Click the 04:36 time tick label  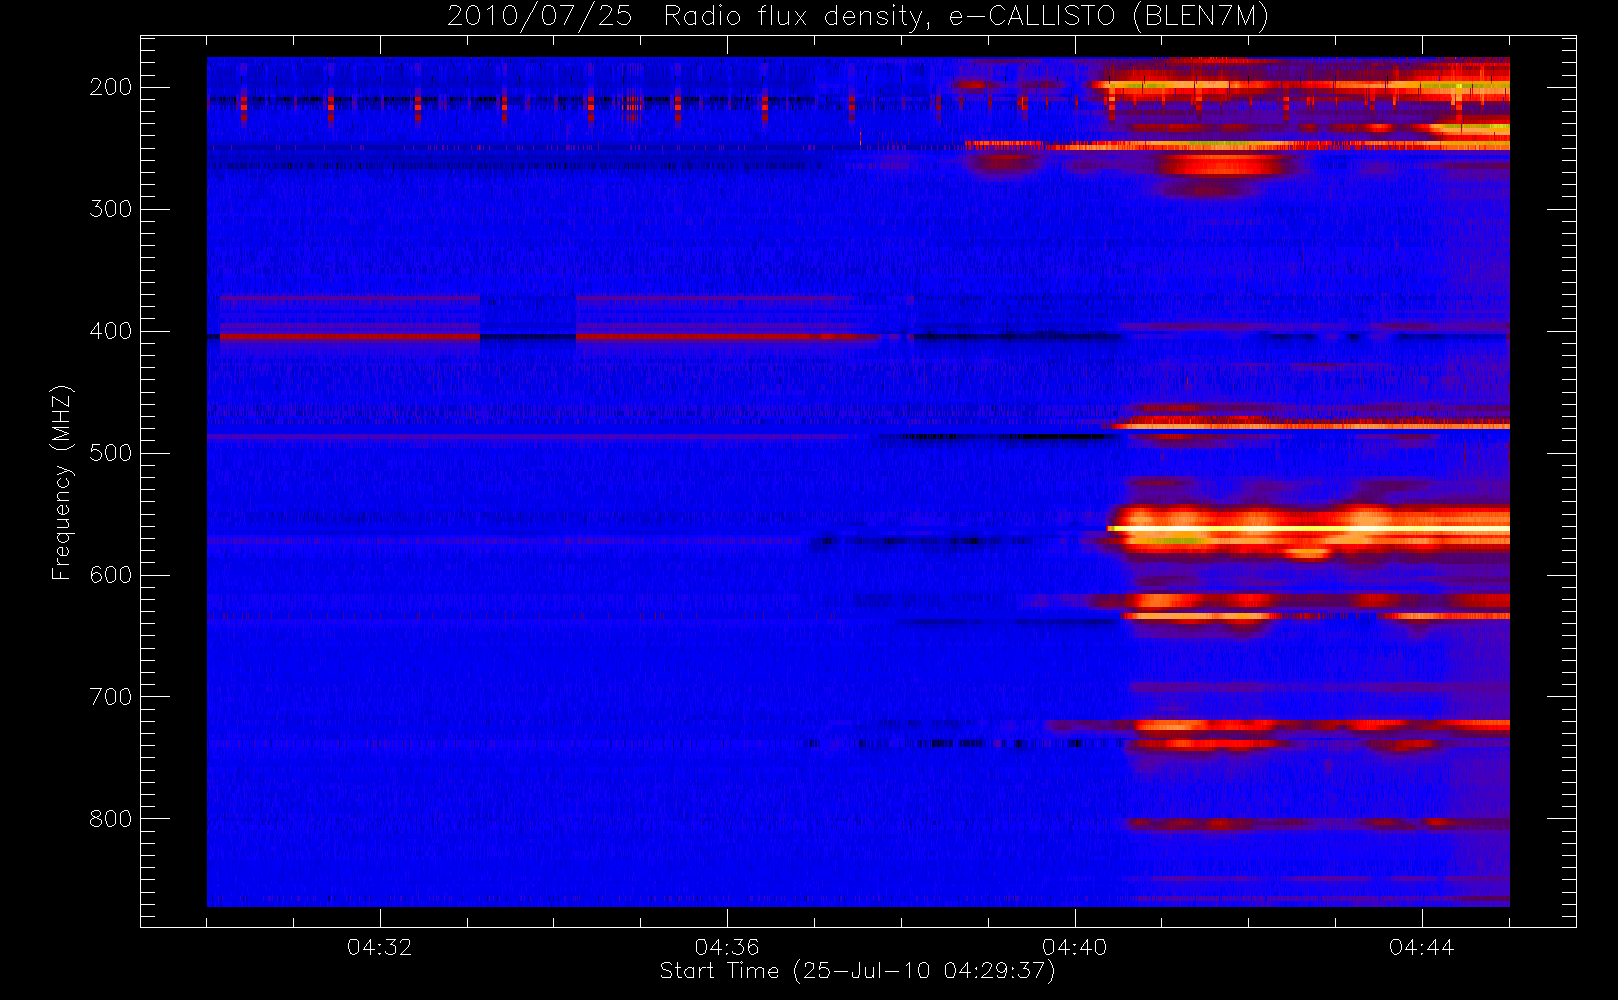tap(727, 947)
